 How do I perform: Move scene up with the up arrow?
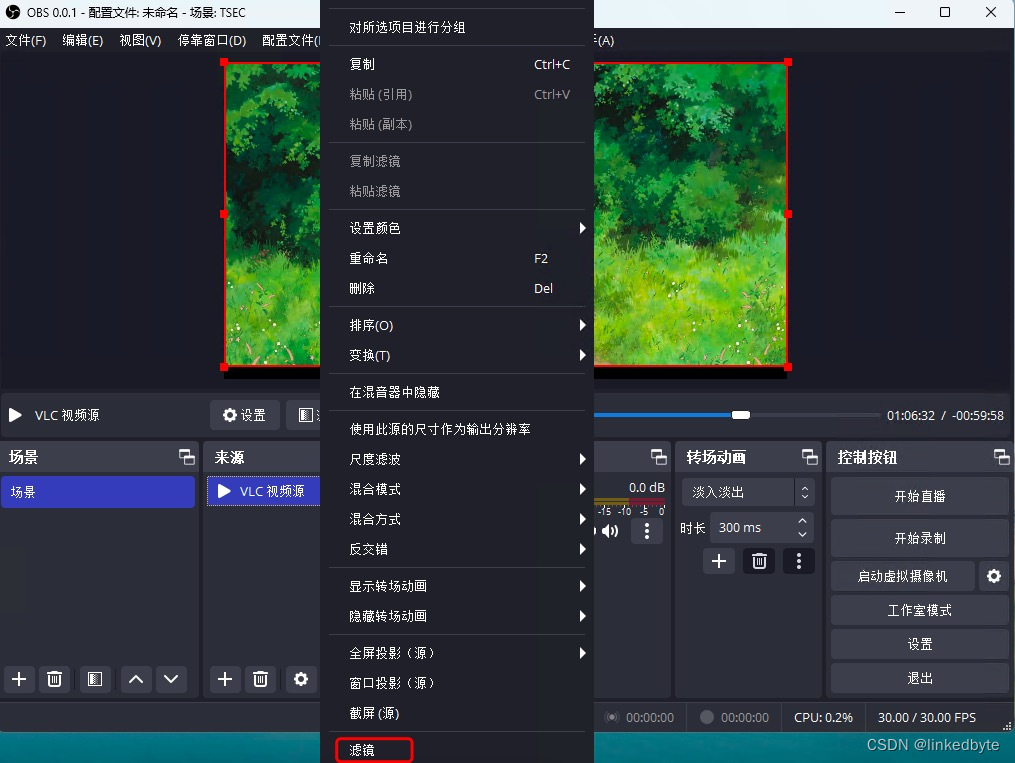(x=136, y=679)
